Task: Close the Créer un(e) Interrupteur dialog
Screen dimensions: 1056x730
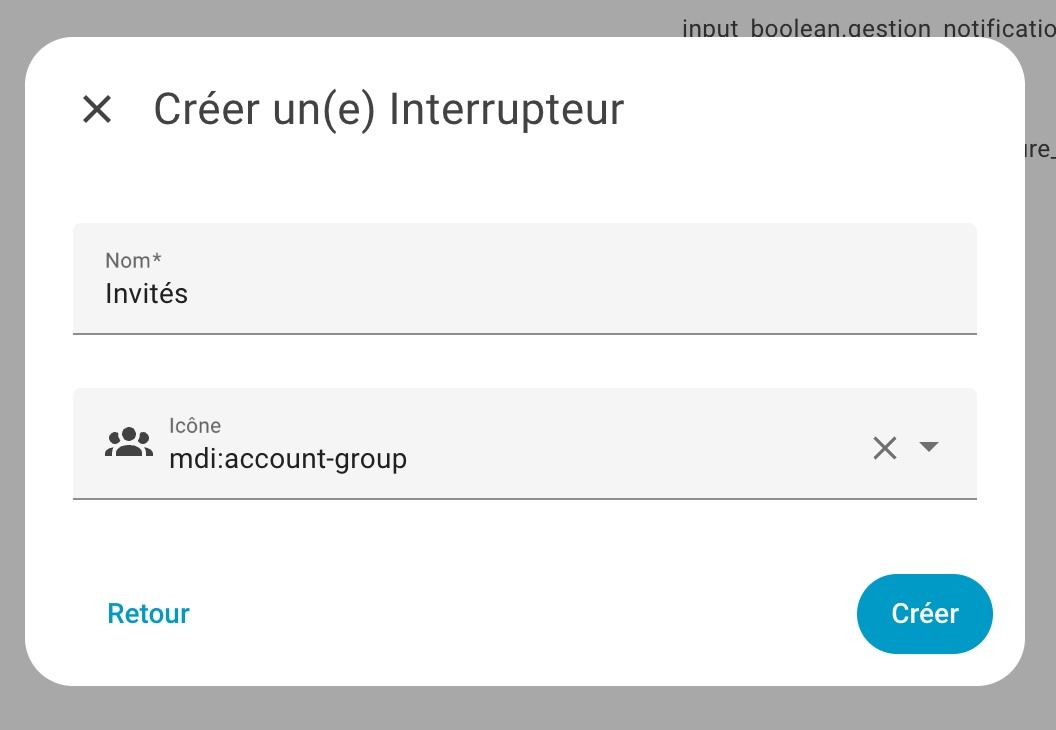Action: click(97, 109)
